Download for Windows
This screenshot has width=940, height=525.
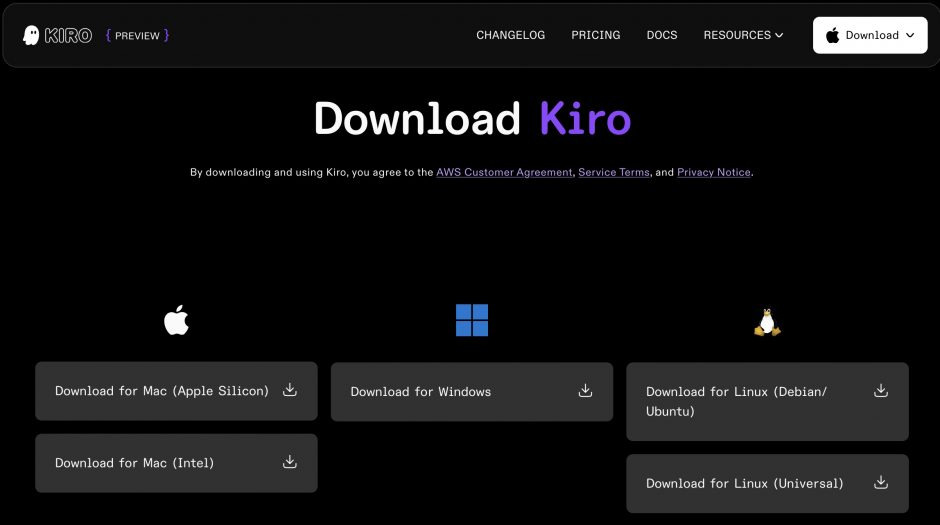click(x=472, y=392)
